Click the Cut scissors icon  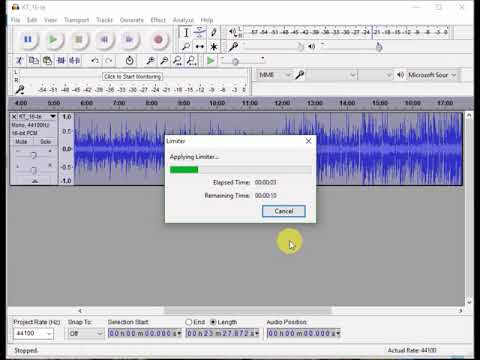(x=19, y=61)
